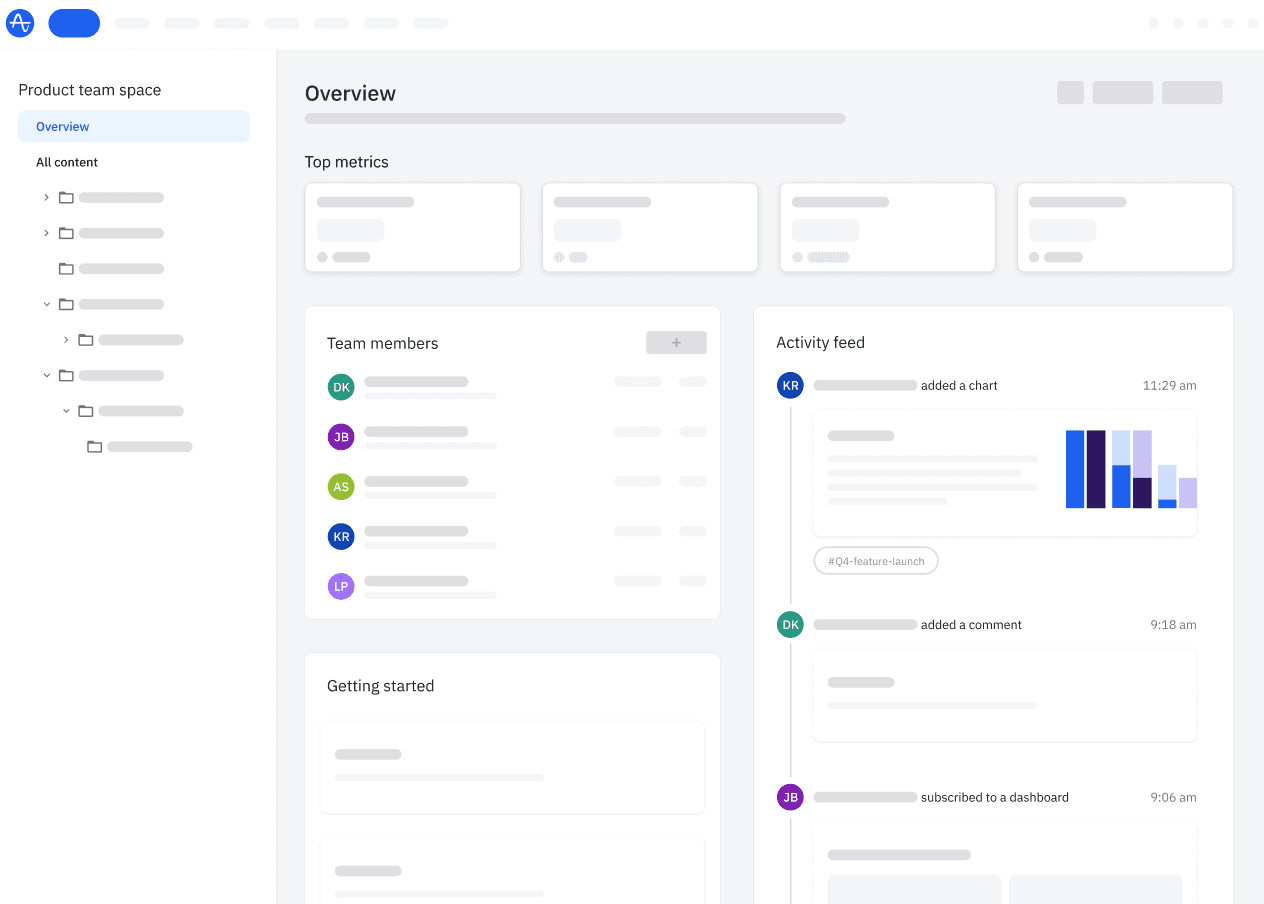The image size is (1264, 904).
Task: Click LP avatar in Team members
Action: tap(341, 587)
